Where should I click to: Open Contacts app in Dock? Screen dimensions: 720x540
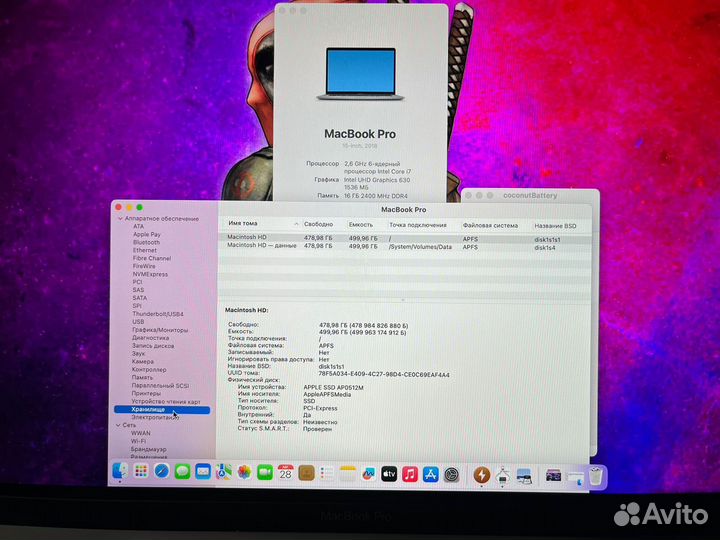tap(306, 473)
